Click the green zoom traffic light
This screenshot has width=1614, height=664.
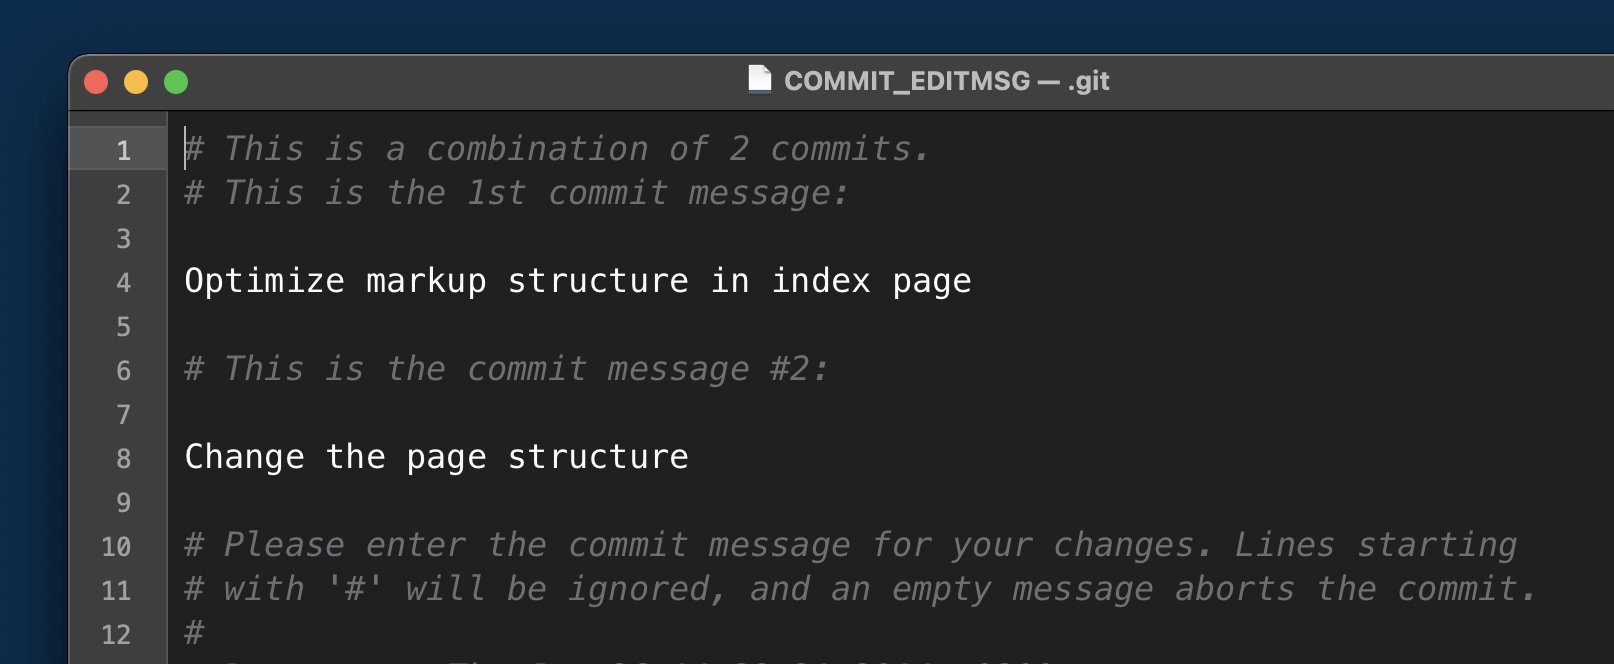(176, 82)
